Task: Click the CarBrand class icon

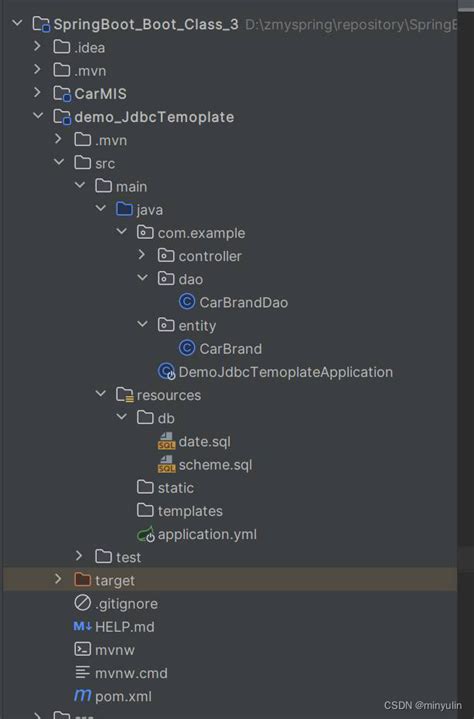Action: click(187, 348)
